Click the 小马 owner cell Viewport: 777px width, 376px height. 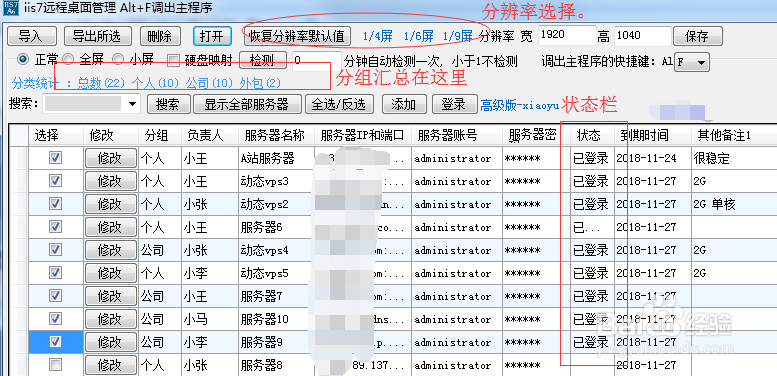[209, 319]
